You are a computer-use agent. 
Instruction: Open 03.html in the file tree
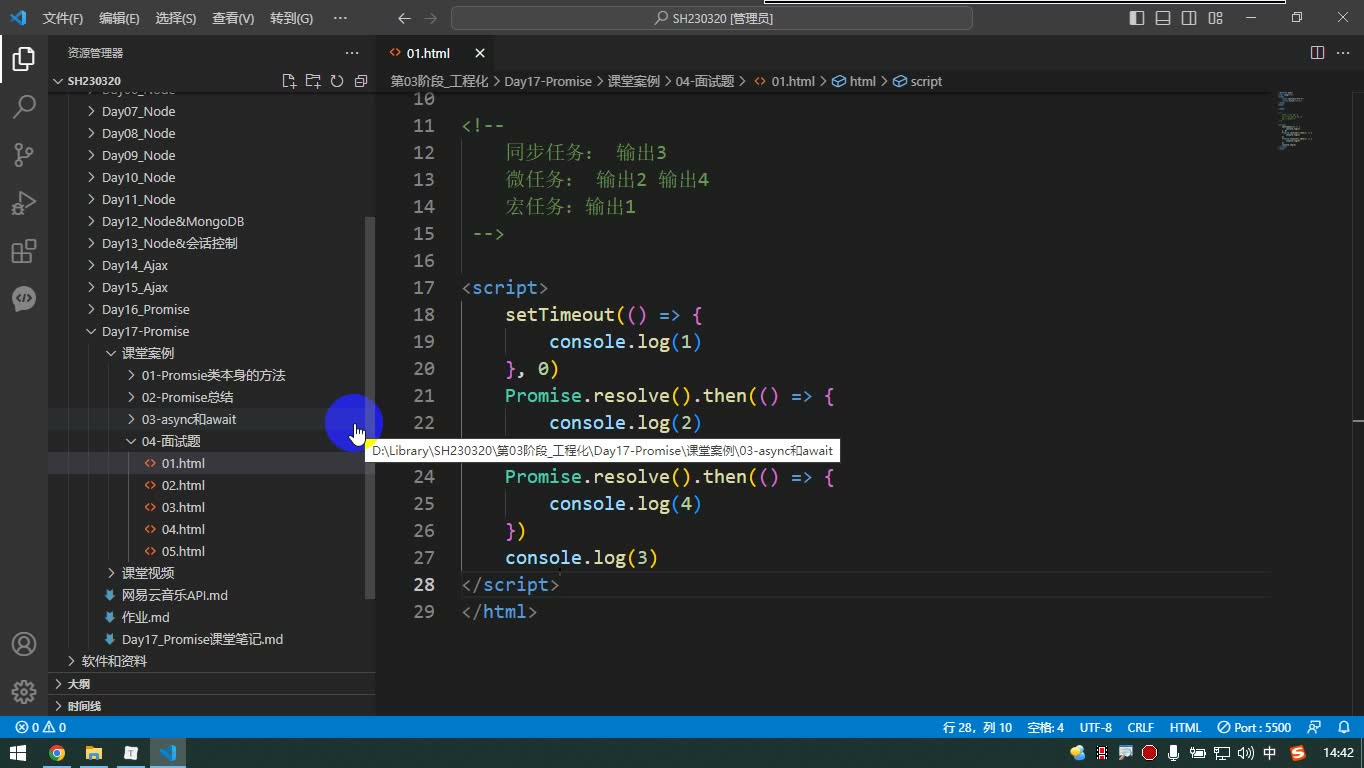pyautogui.click(x=183, y=507)
